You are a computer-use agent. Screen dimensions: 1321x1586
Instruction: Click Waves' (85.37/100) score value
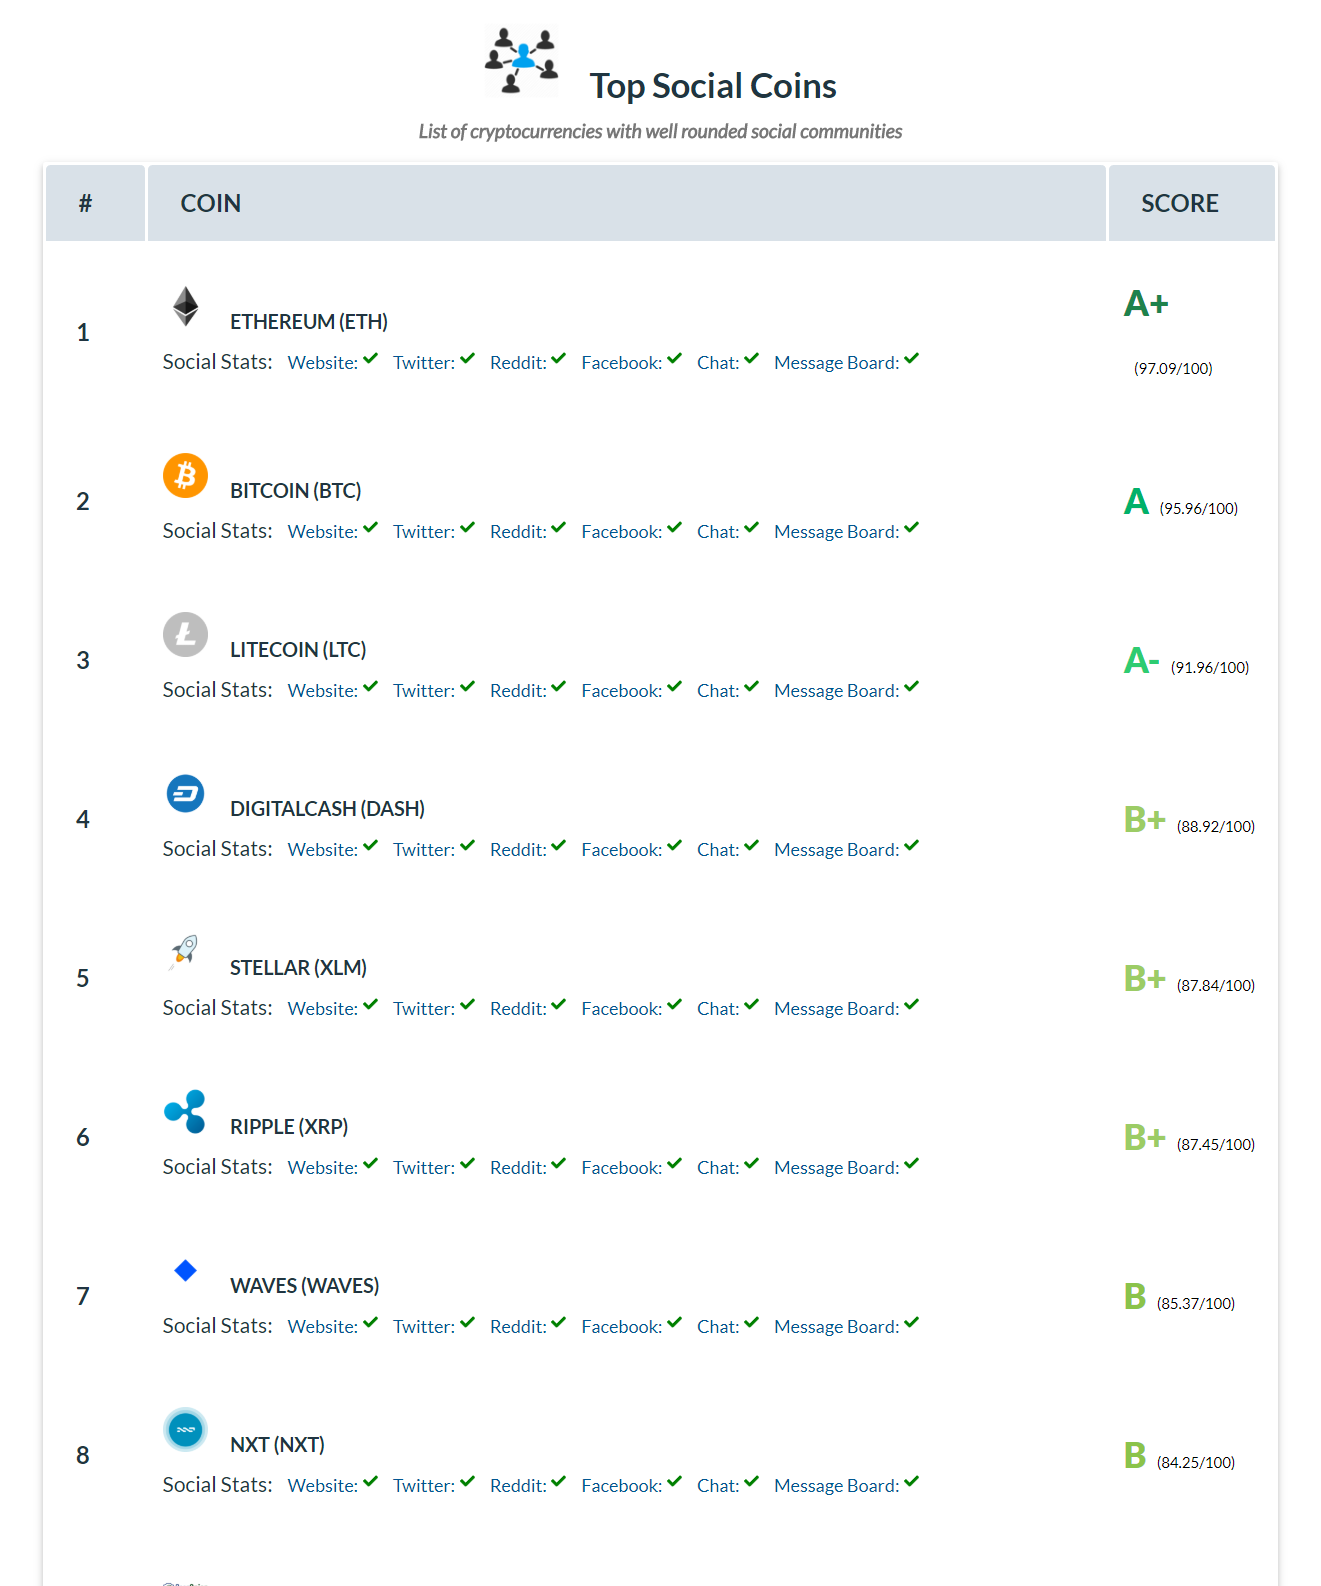click(x=1196, y=1304)
